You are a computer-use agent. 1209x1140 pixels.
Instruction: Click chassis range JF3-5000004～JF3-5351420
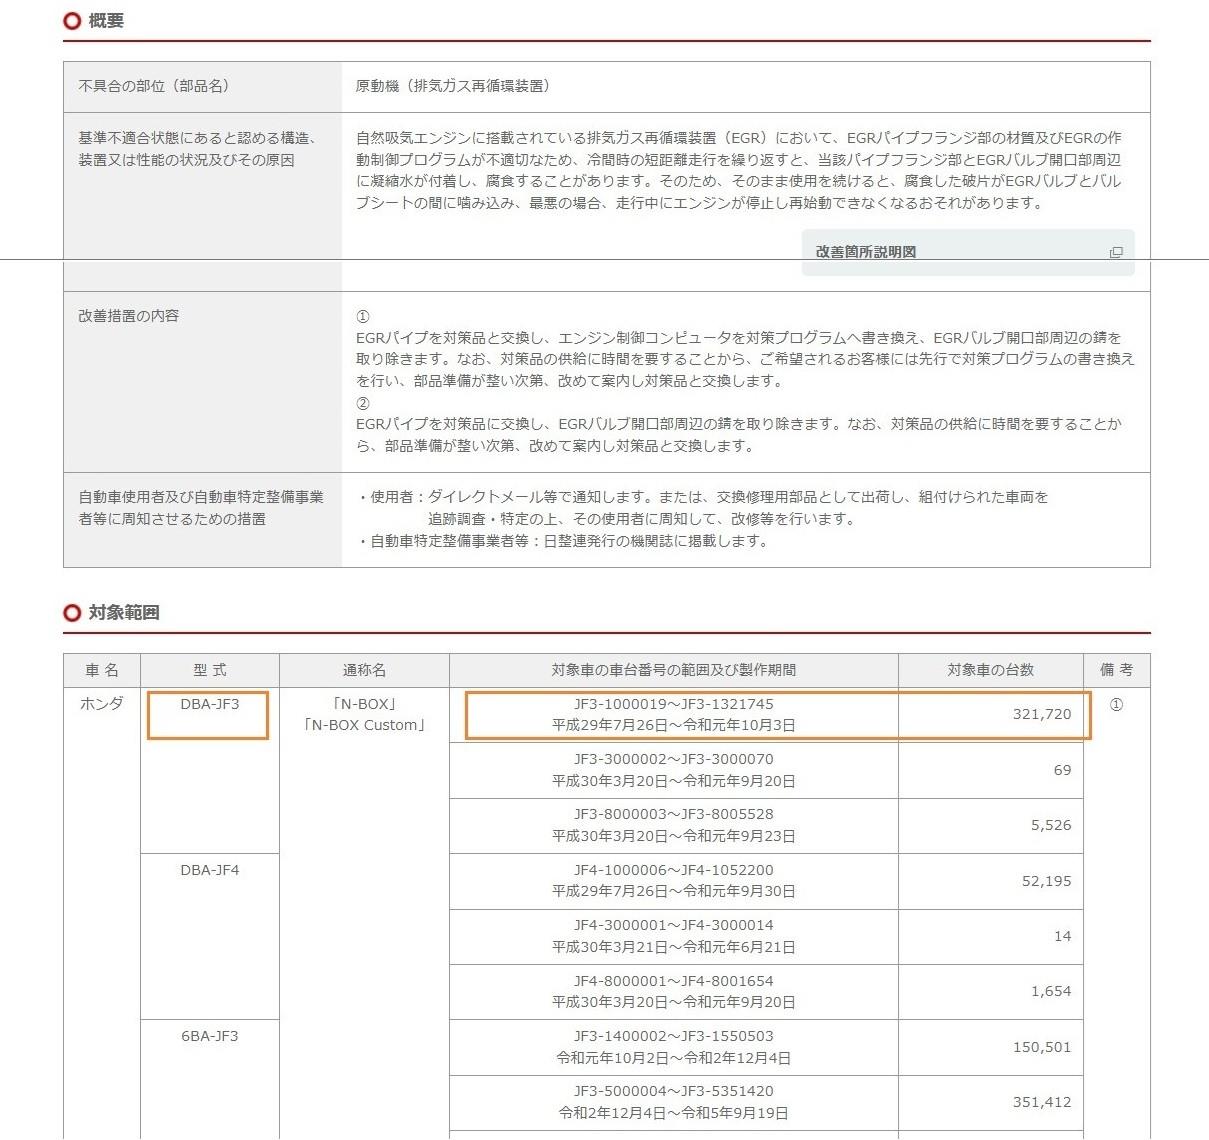[674, 1091]
